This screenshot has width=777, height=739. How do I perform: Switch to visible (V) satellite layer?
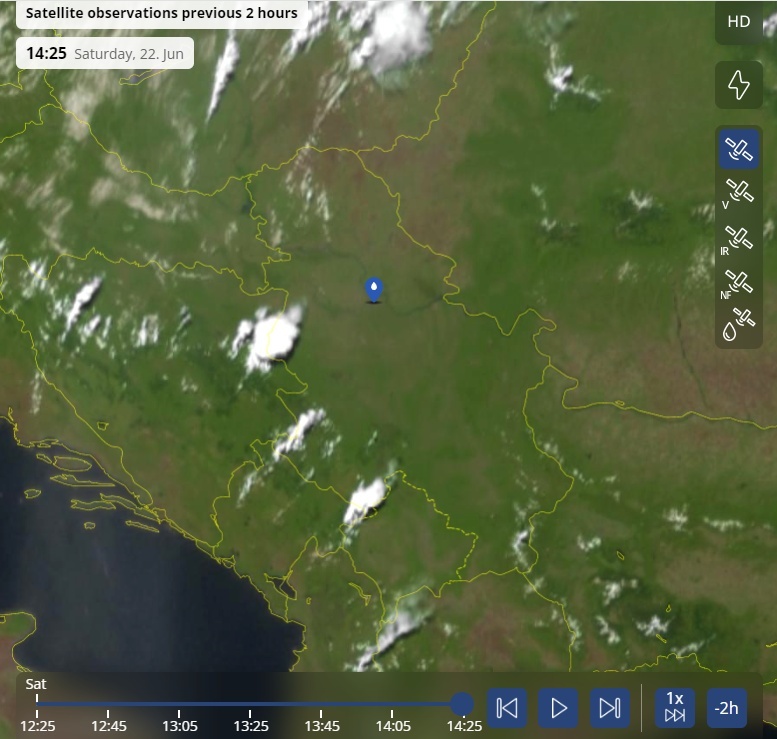click(x=738, y=193)
